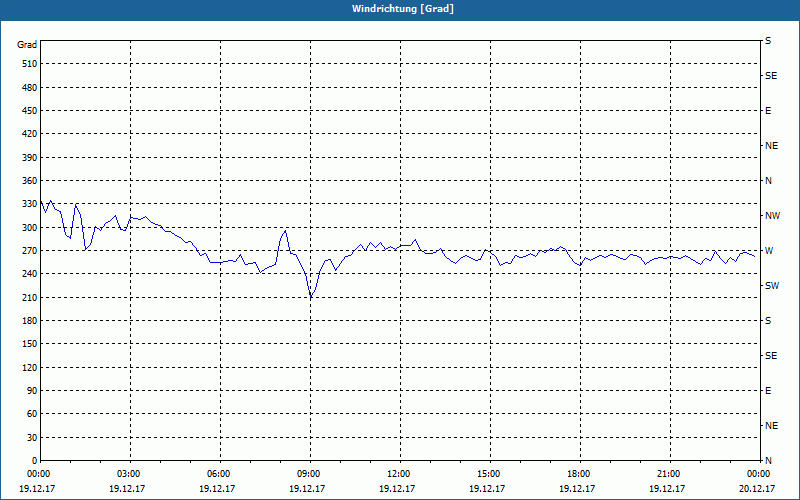Select the 15:00 time label
The width and height of the screenshot is (800, 500).
click(490, 474)
